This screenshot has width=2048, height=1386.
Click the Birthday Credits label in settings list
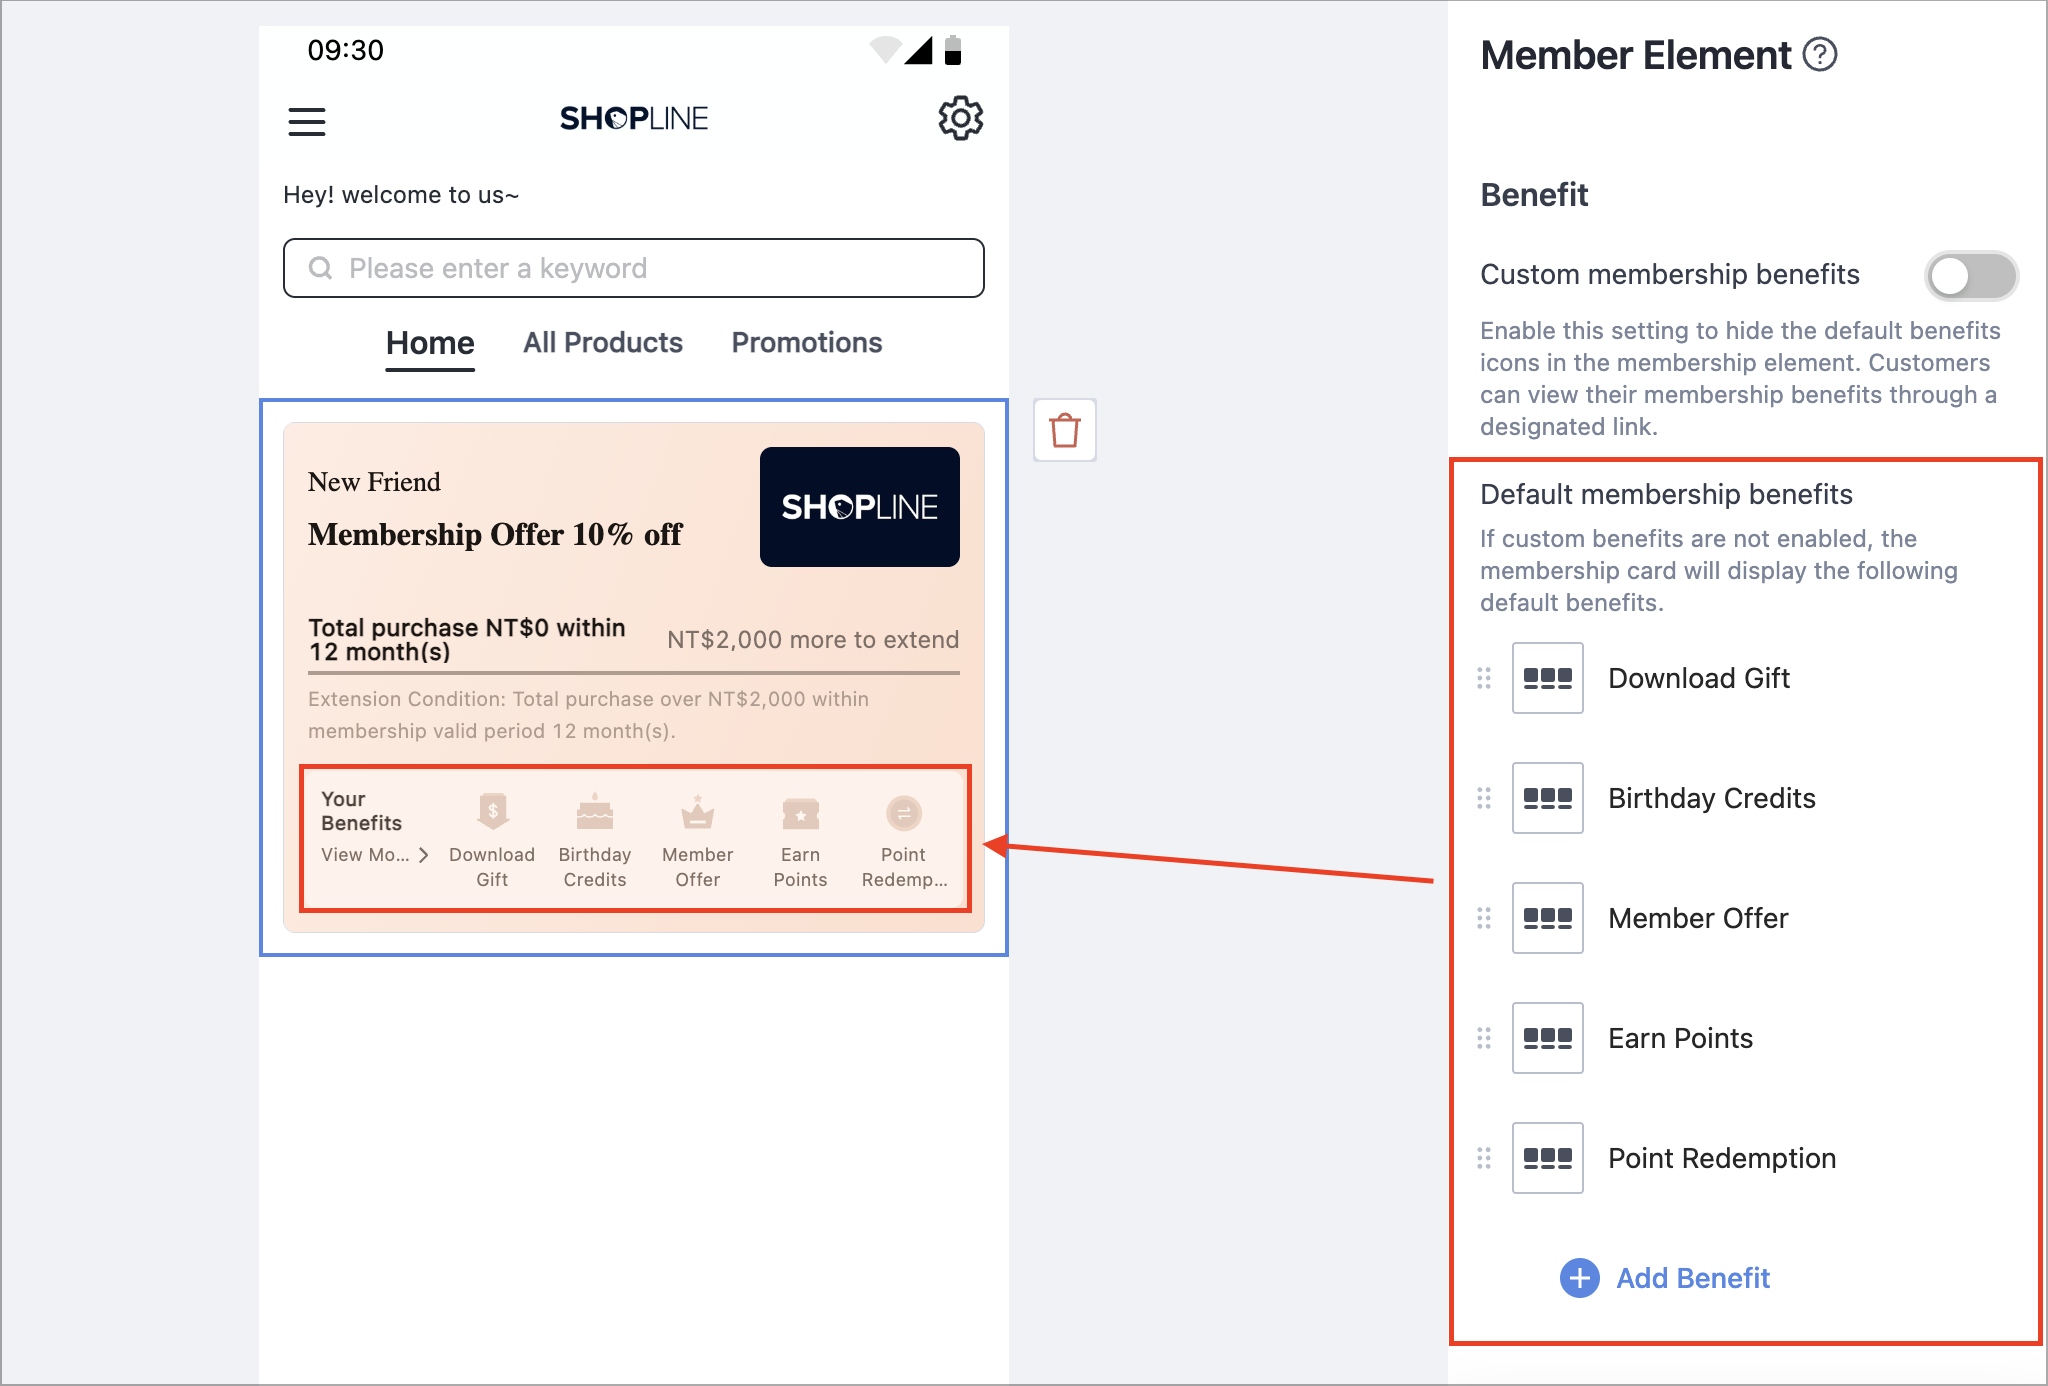pos(1712,798)
